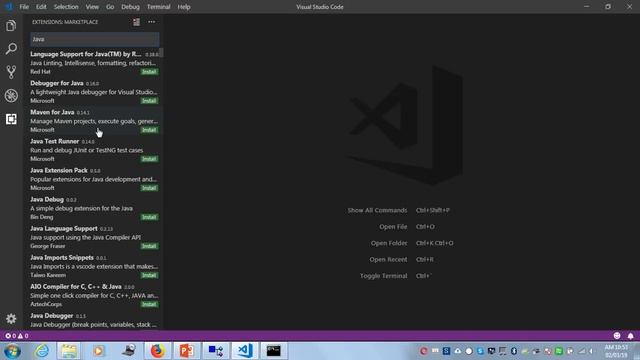The image size is (640, 360).
Task: Open the Windows Start button
Action: (x=12, y=351)
